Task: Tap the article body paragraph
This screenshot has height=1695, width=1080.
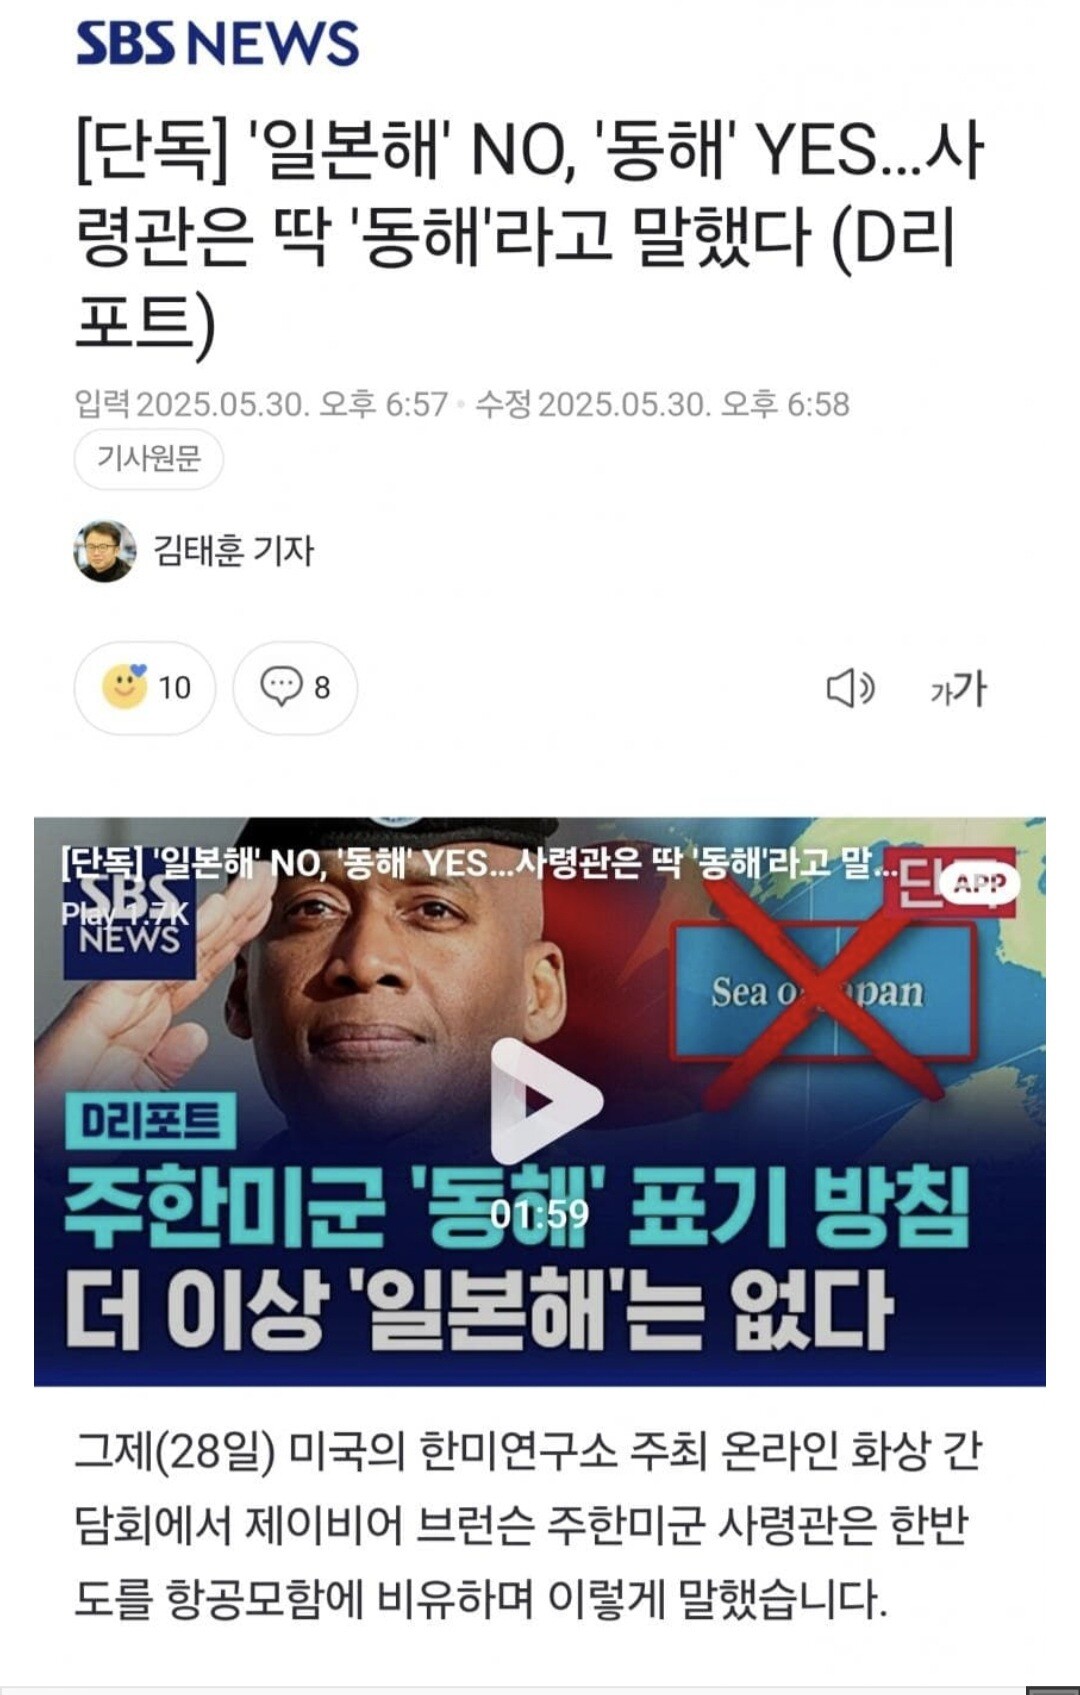Action: pos(528,1525)
